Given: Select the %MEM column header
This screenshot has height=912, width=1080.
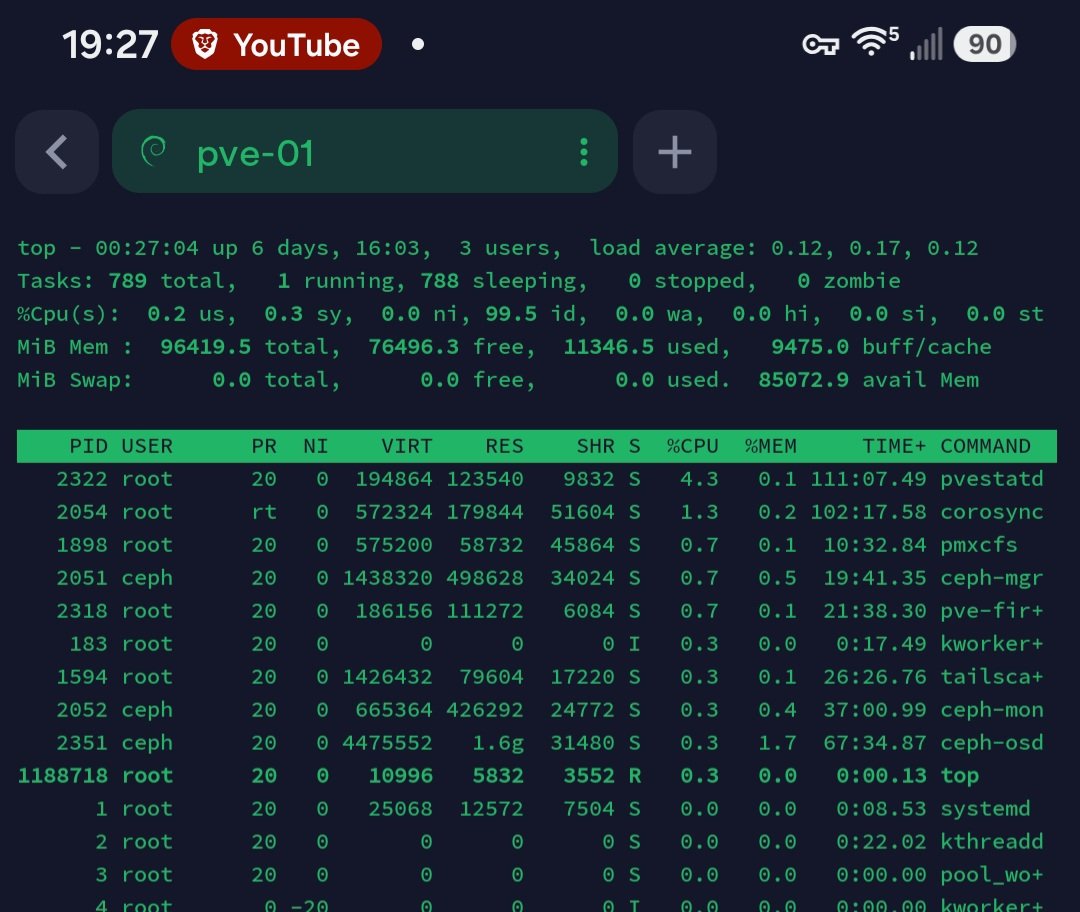Looking at the screenshot, I should click(x=770, y=446).
